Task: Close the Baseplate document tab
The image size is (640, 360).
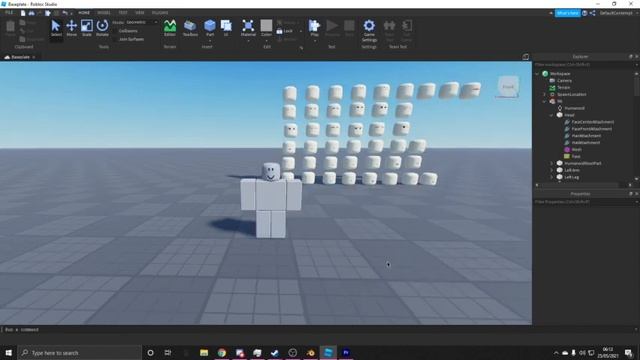Action: point(33,57)
